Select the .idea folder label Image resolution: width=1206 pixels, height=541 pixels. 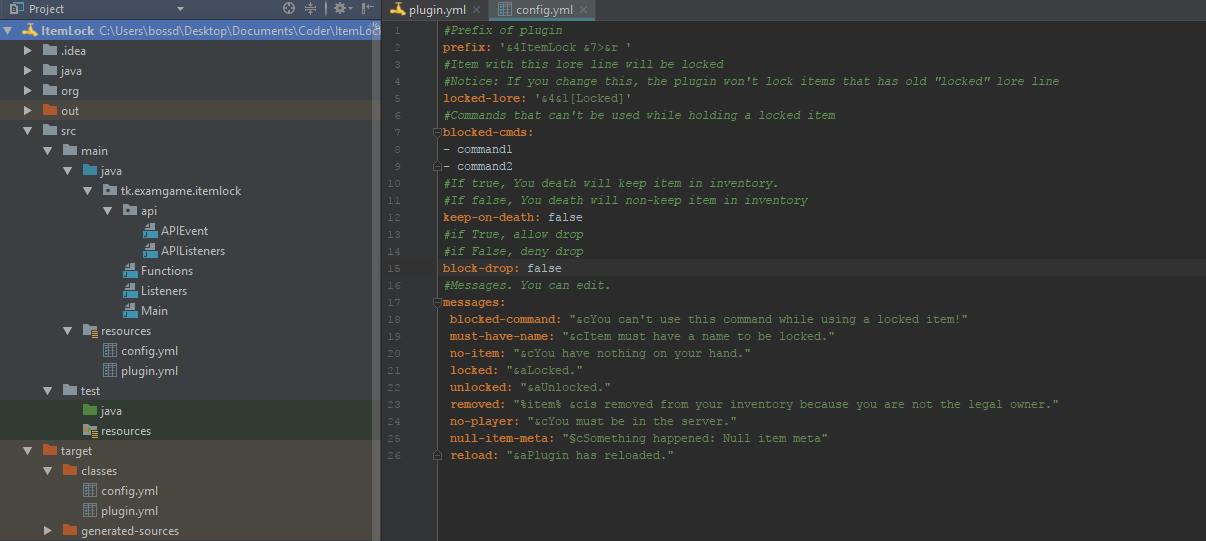(73, 51)
